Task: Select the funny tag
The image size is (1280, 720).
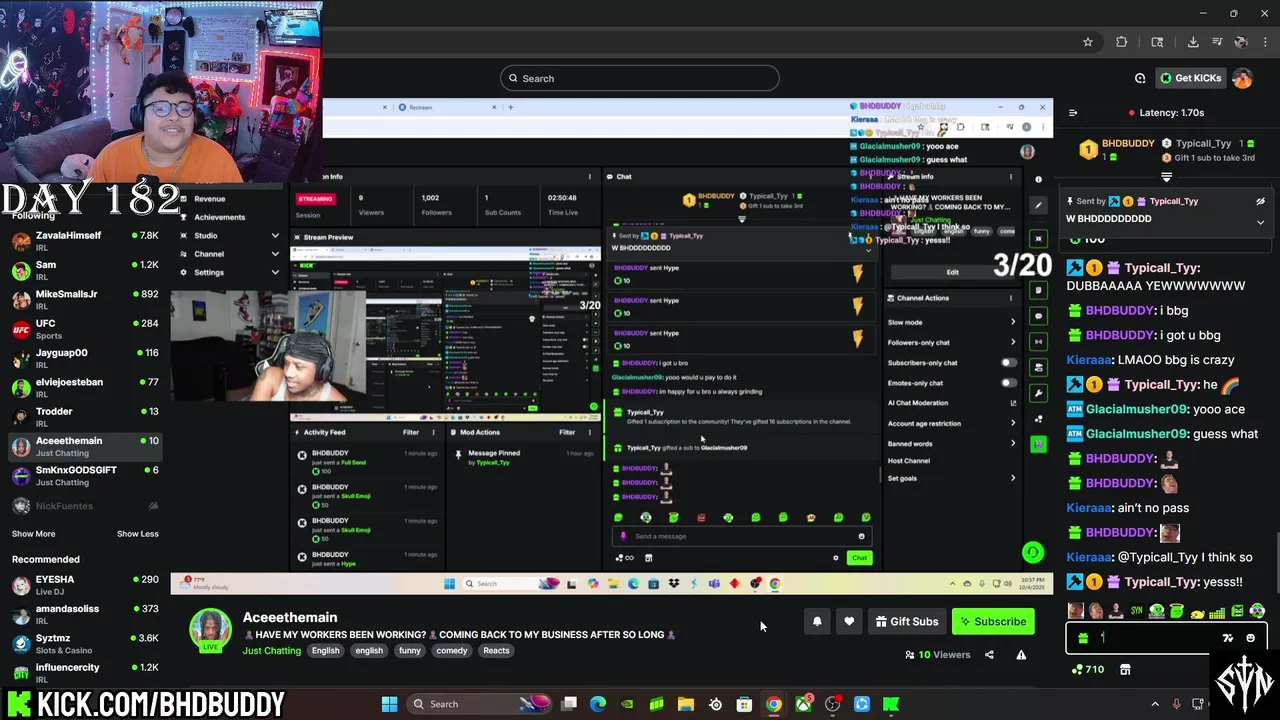Action: tap(410, 650)
